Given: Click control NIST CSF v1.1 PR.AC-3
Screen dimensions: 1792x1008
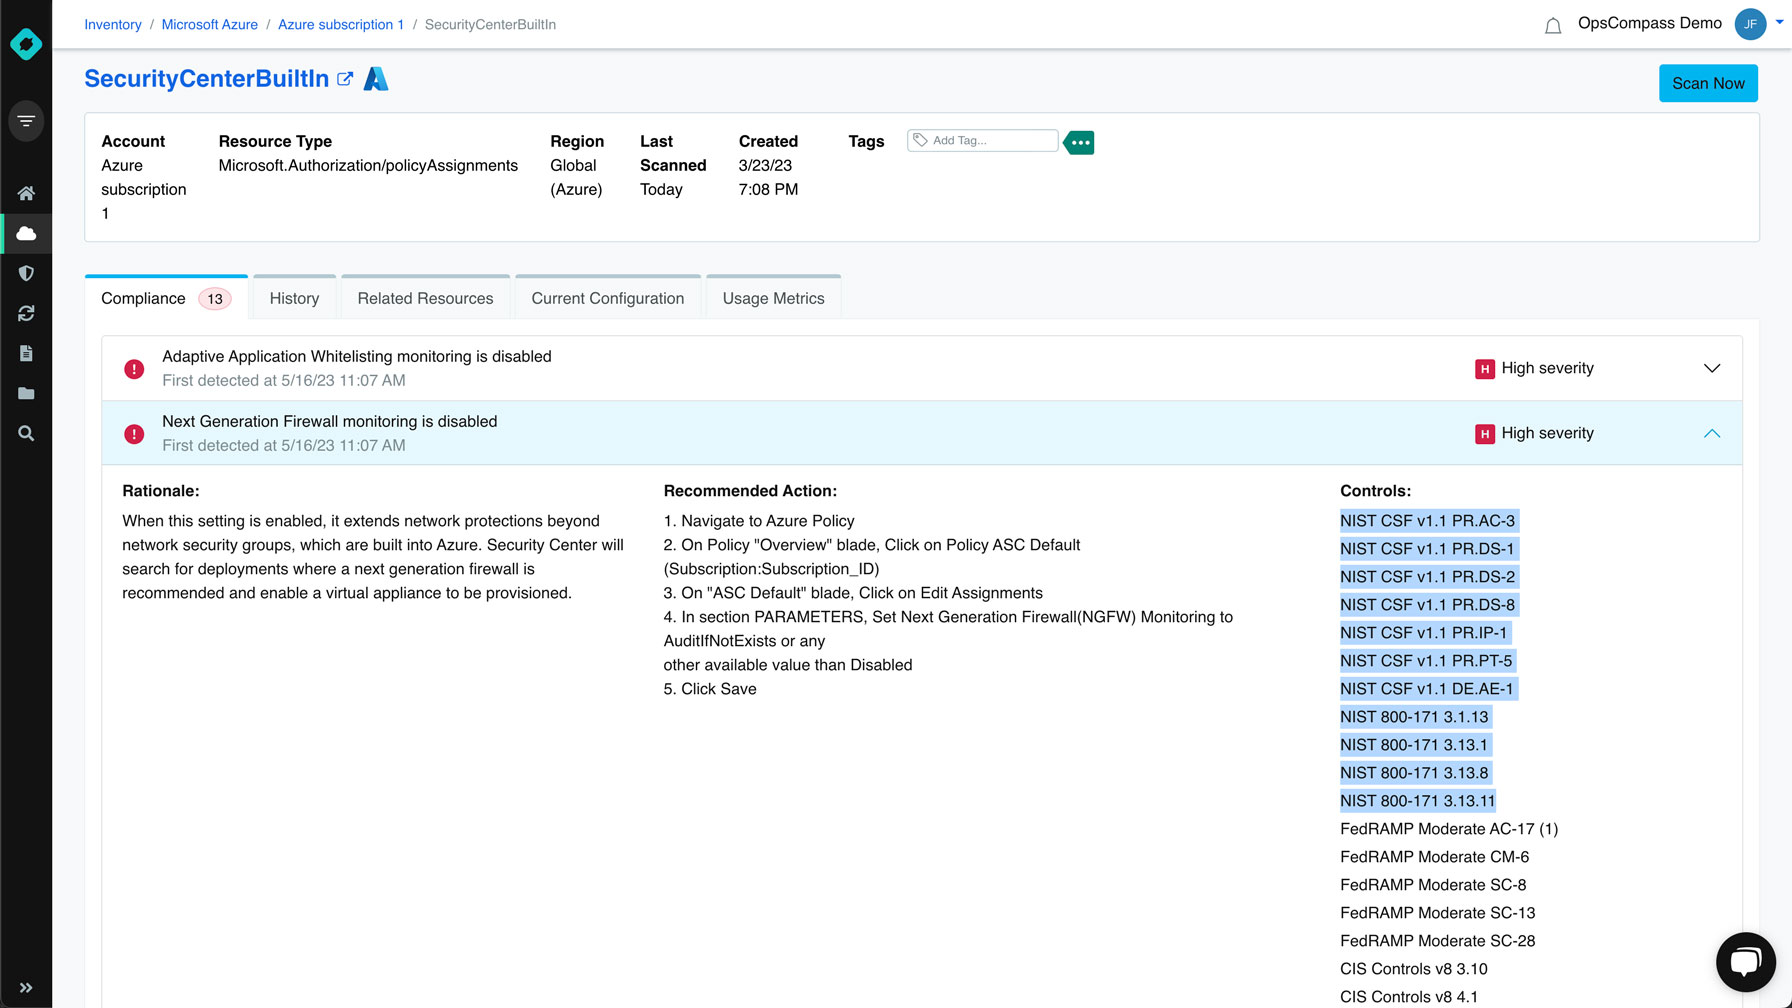Looking at the screenshot, I should [1428, 521].
